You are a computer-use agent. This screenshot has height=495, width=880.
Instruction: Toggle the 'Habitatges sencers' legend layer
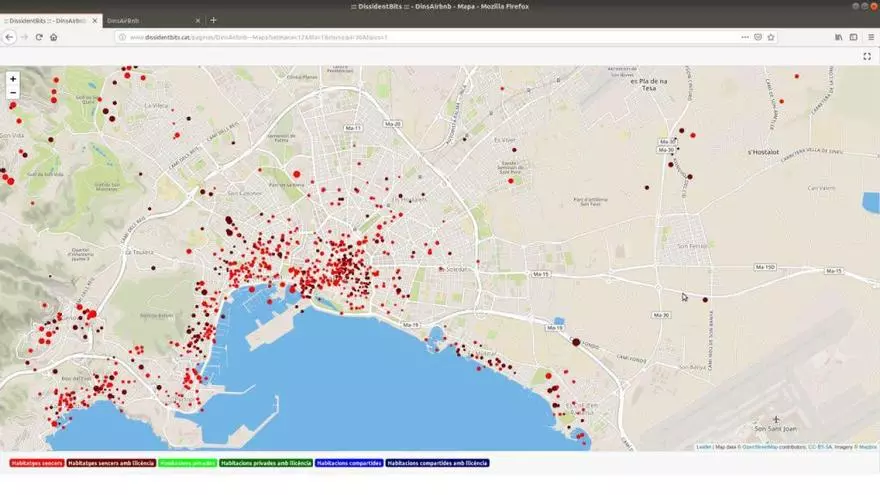click(x=37, y=463)
